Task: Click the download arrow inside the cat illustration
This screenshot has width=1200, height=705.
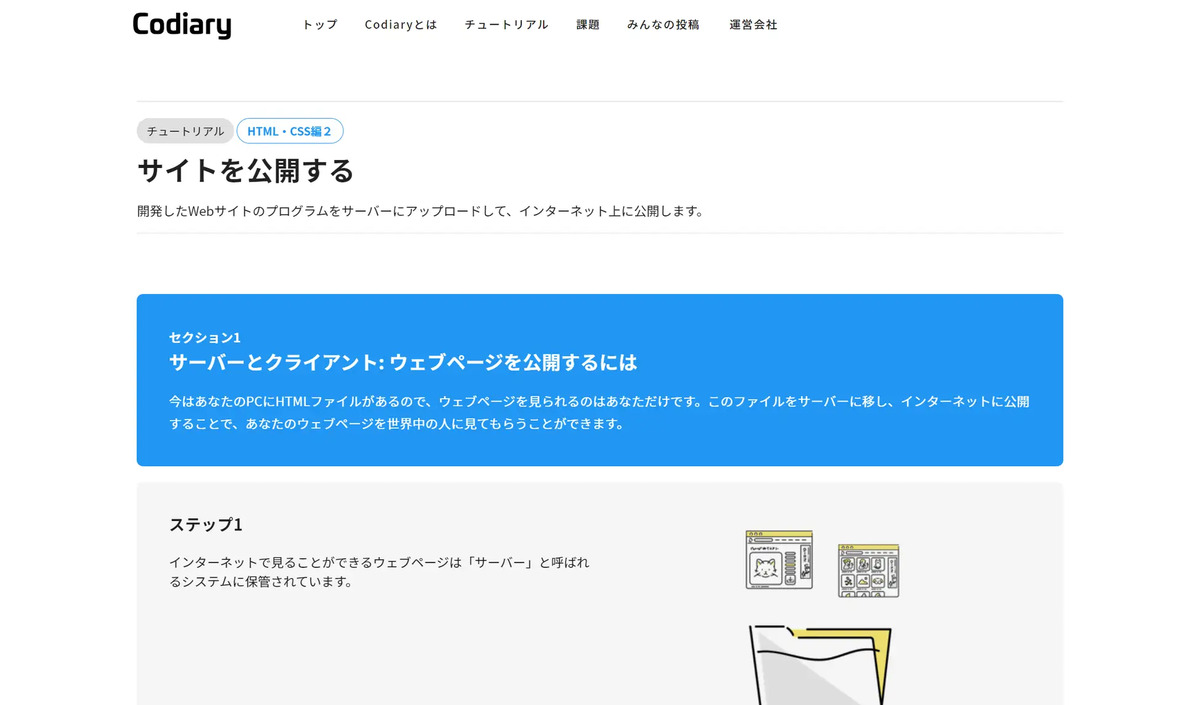Action: [x=791, y=580]
